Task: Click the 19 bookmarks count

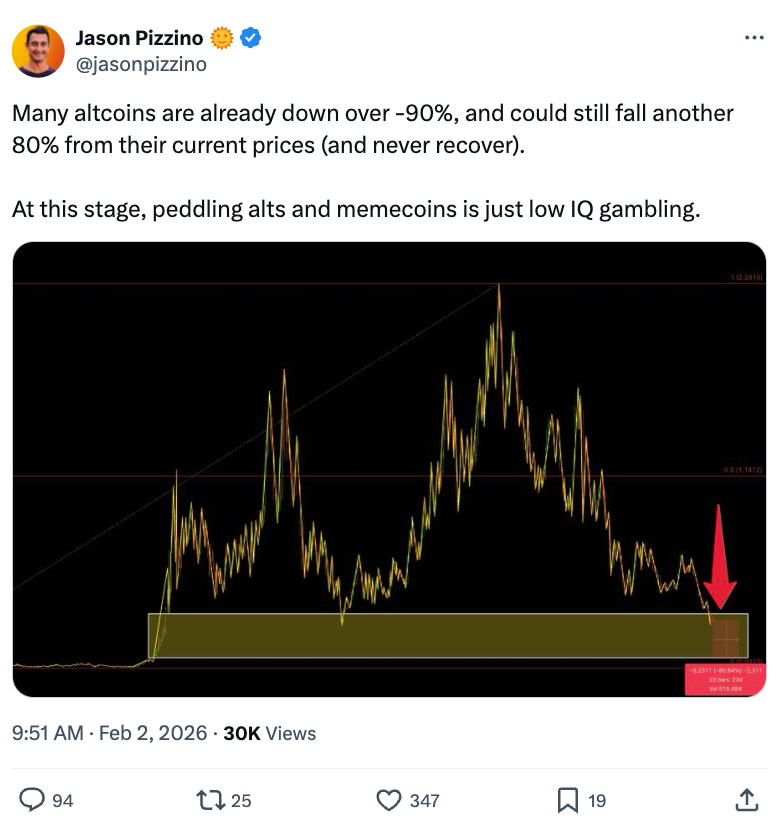Action: tap(596, 800)
